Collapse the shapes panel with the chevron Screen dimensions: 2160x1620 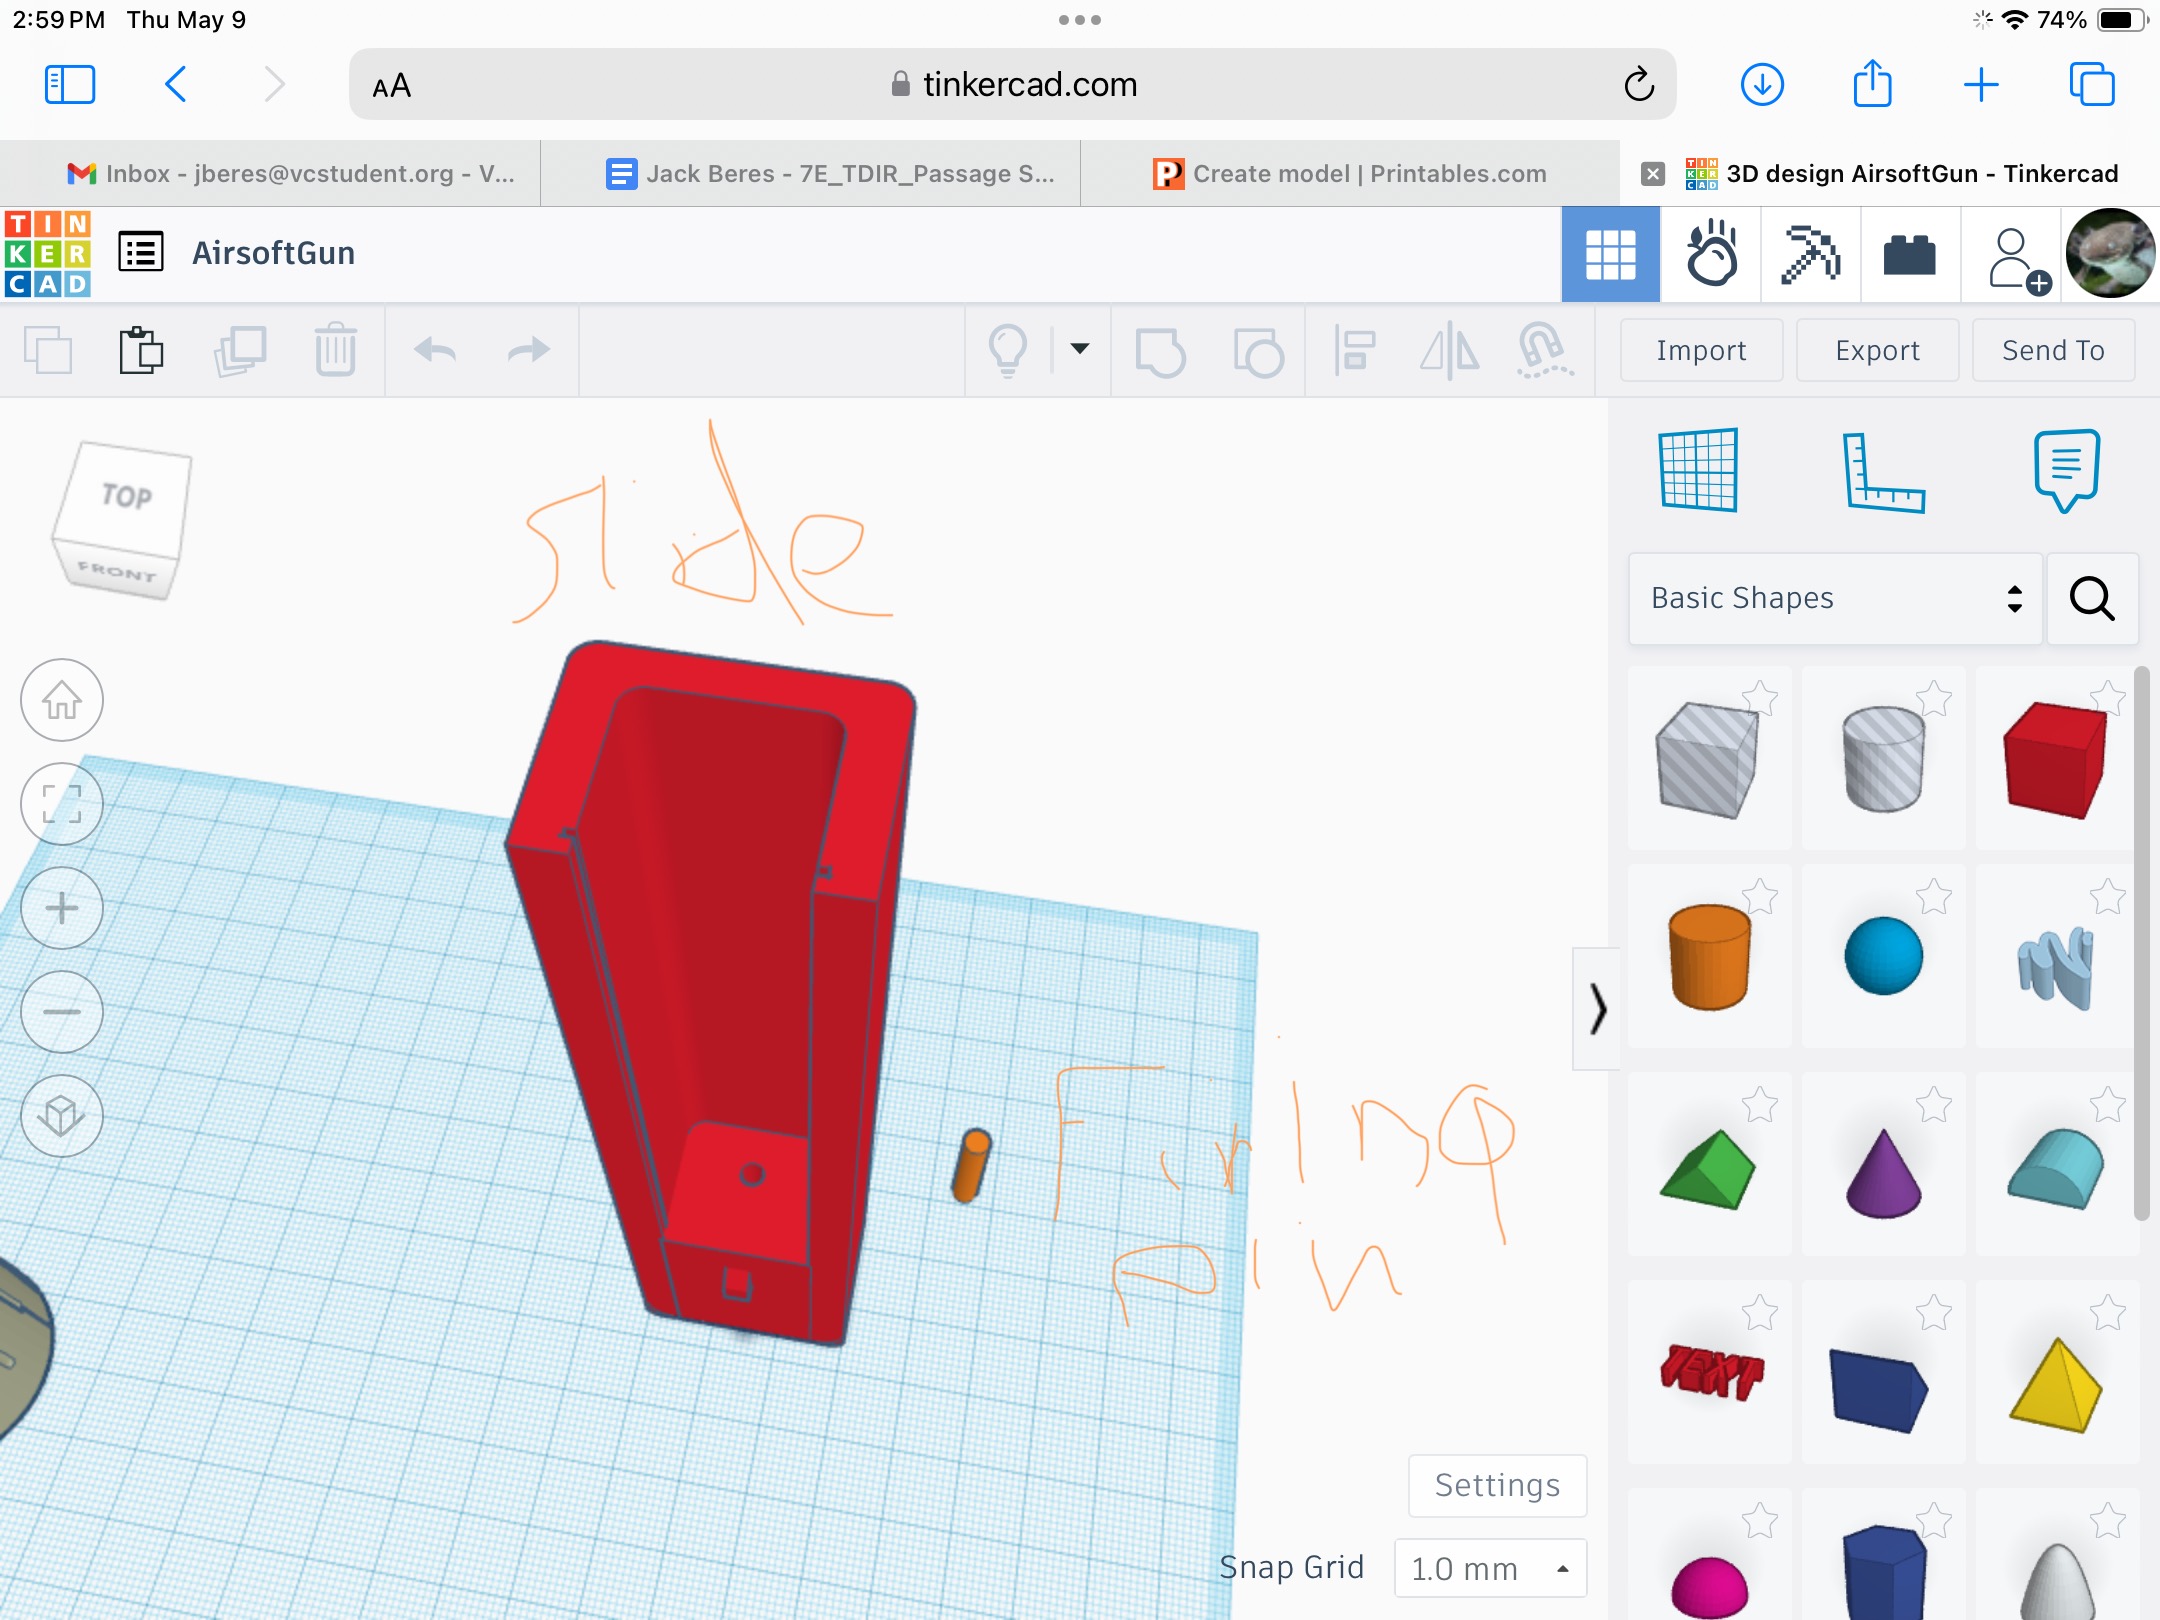click(x=1597, y=1008)
